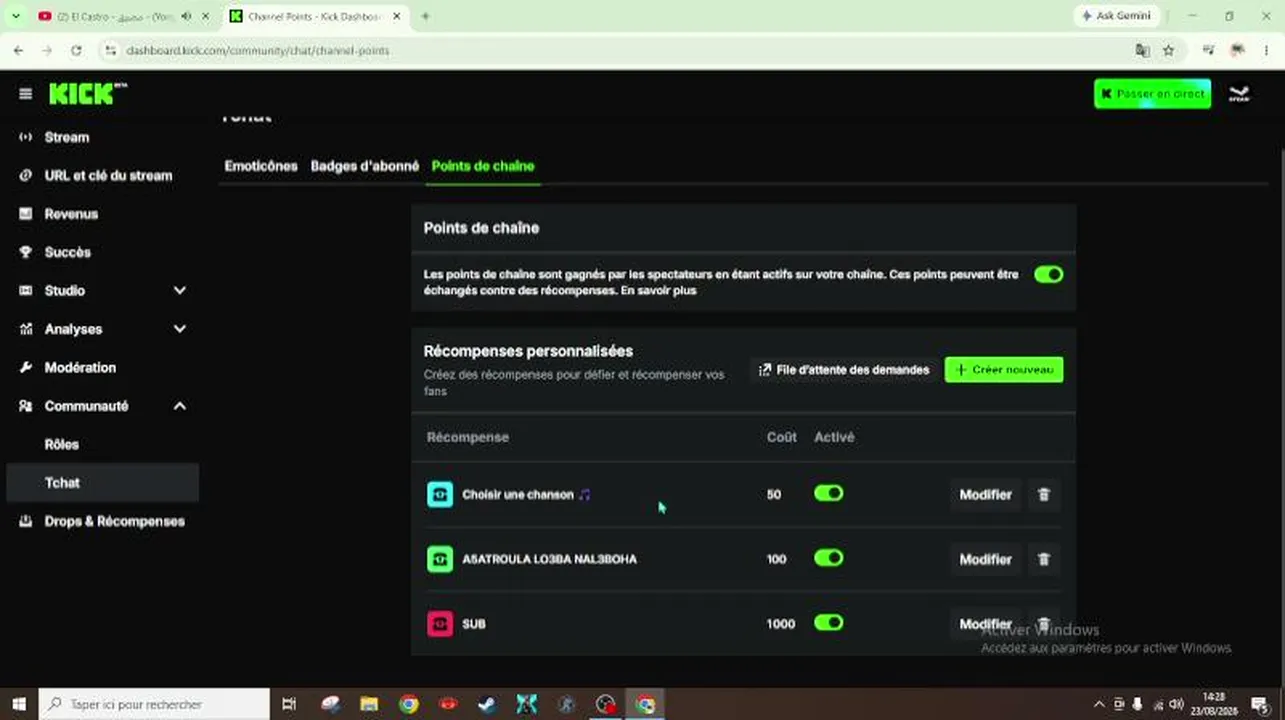Click Modifier for Choisir une chanson
The width and height of the screenshot is (1285, 720).
(x=985, y=495)
